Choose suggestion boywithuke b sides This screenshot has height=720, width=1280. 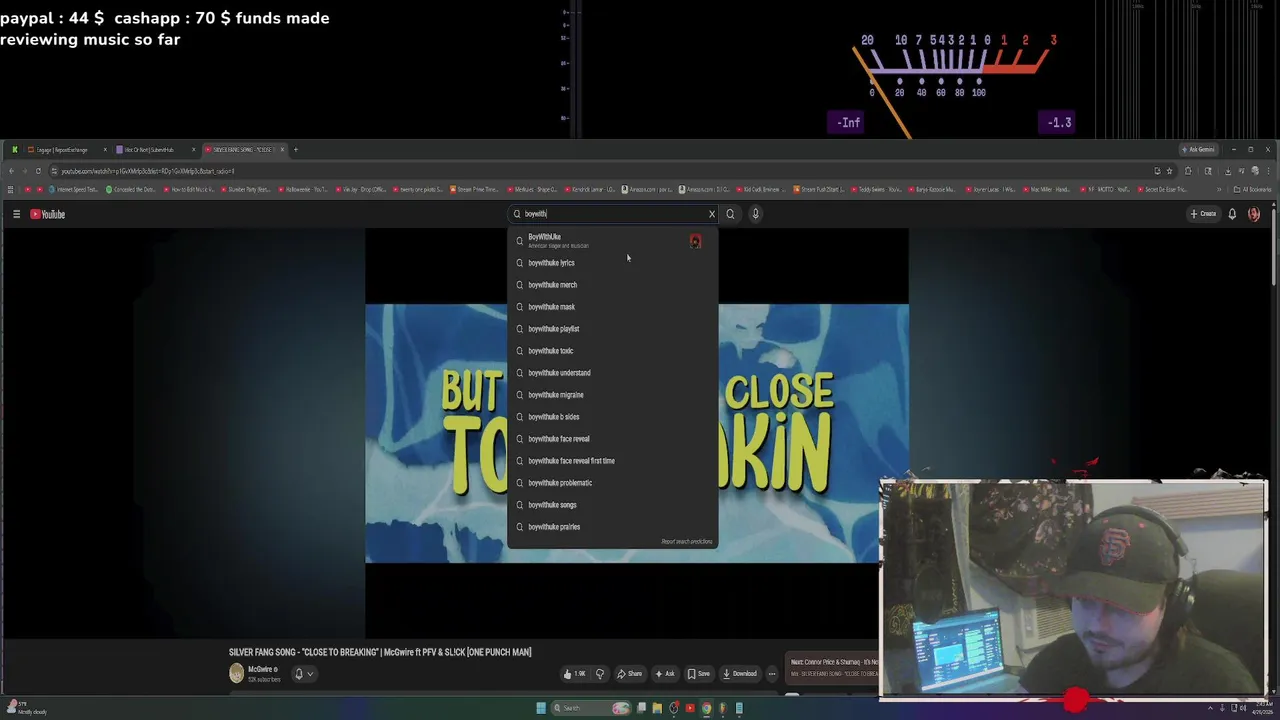[x=612, y=417]
